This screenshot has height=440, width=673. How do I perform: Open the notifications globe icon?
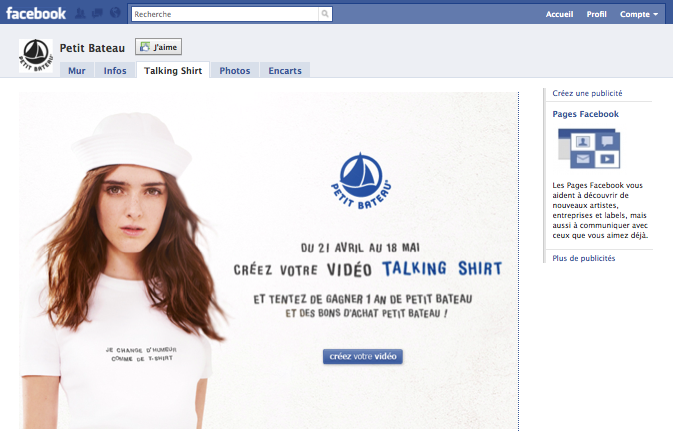tap(115, 13)
